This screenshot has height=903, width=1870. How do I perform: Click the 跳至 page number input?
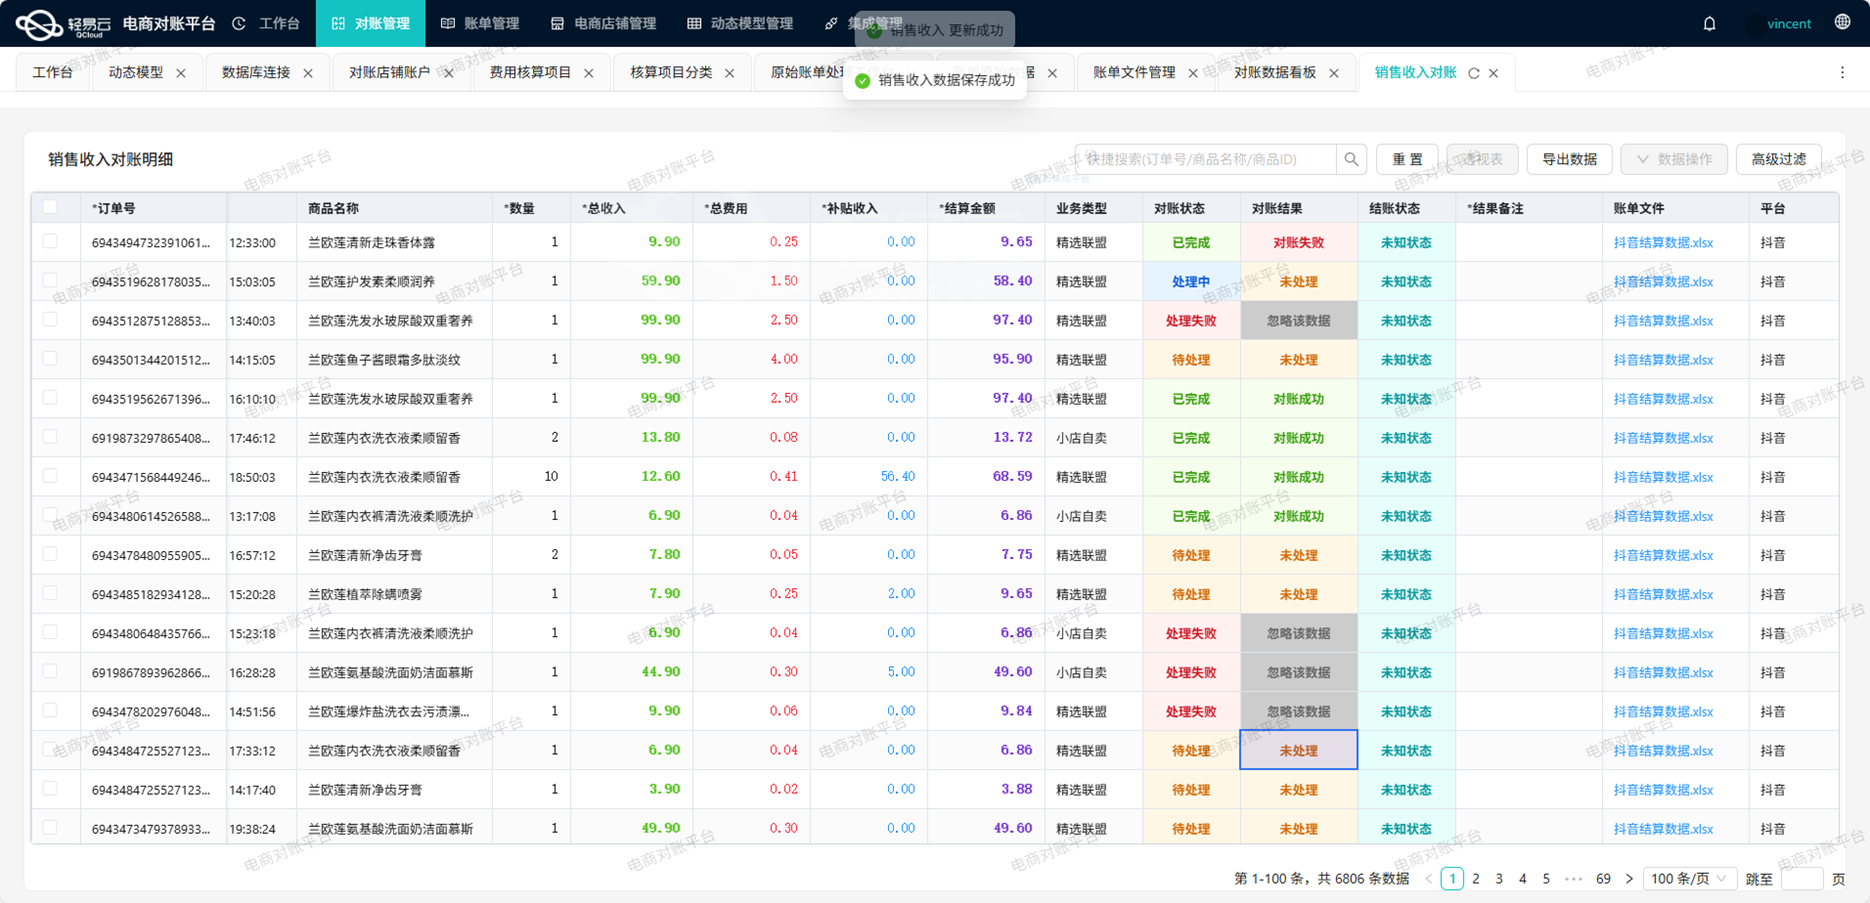click(1802, 879)
